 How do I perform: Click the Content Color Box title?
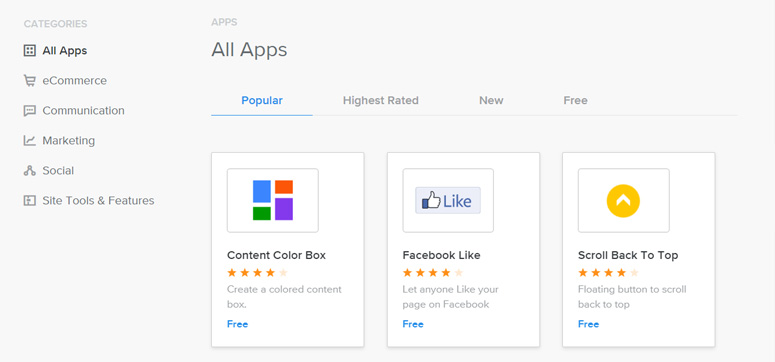click(276, 255)
